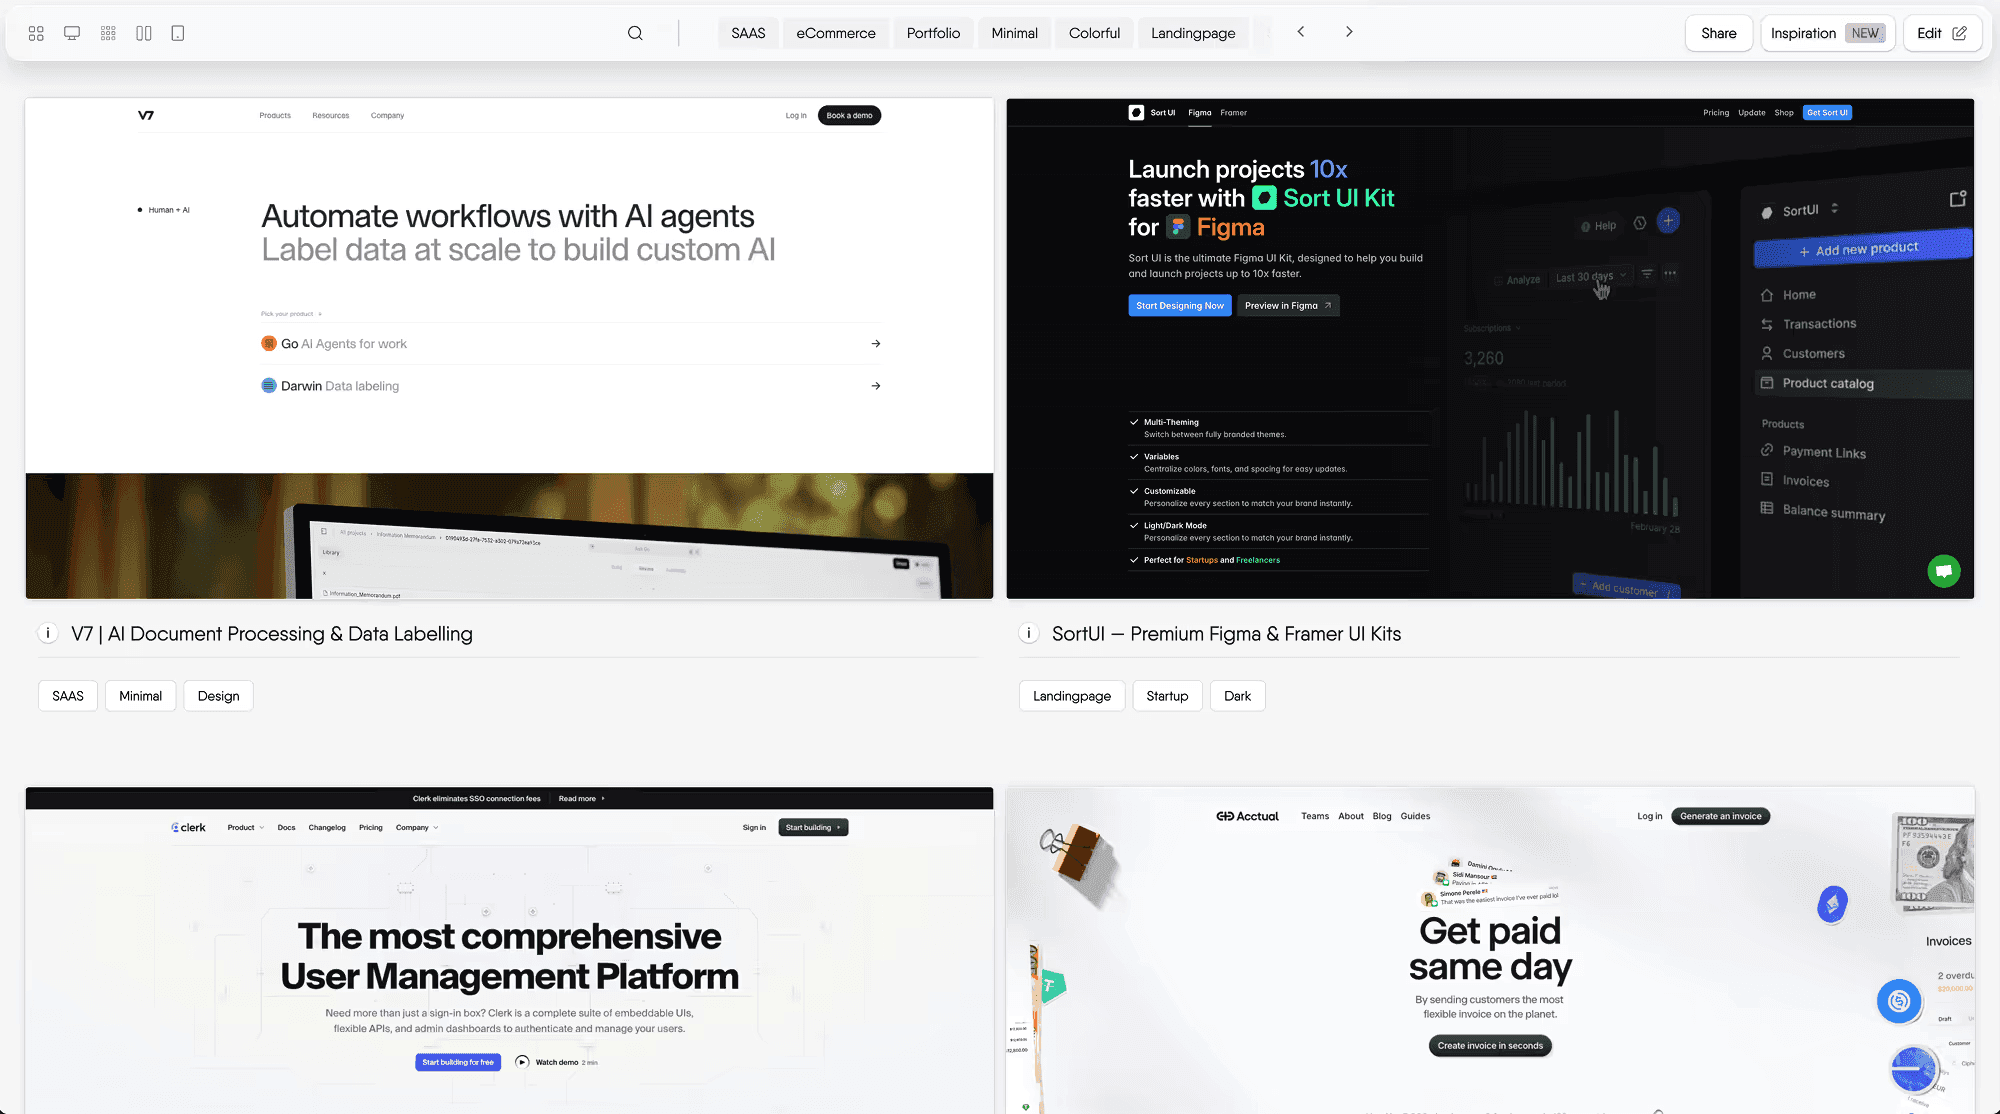This screenshot has width=2000, height=1114.
Task: Click the arrow on the Go AI Agents row
Action: coord(876,344)
